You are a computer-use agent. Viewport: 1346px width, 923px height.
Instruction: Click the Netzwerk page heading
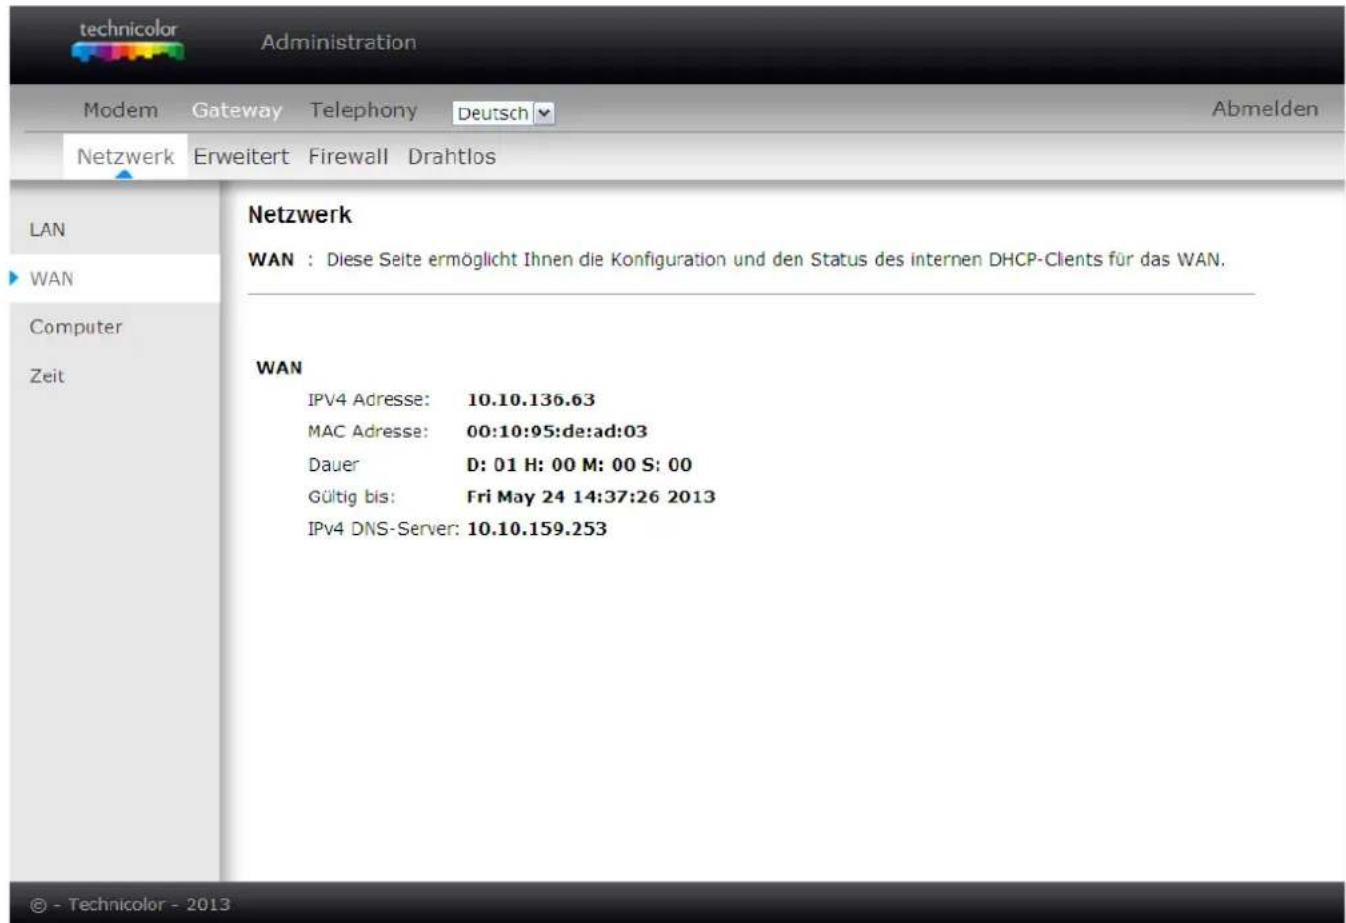click(x=300, y=215)
